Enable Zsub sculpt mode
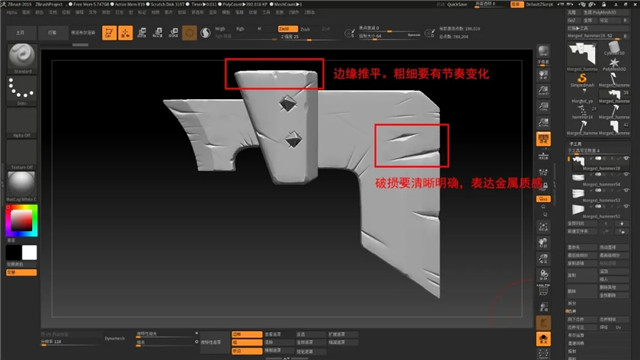The width and height of the screenshot is (640, 360). (305, 29)
